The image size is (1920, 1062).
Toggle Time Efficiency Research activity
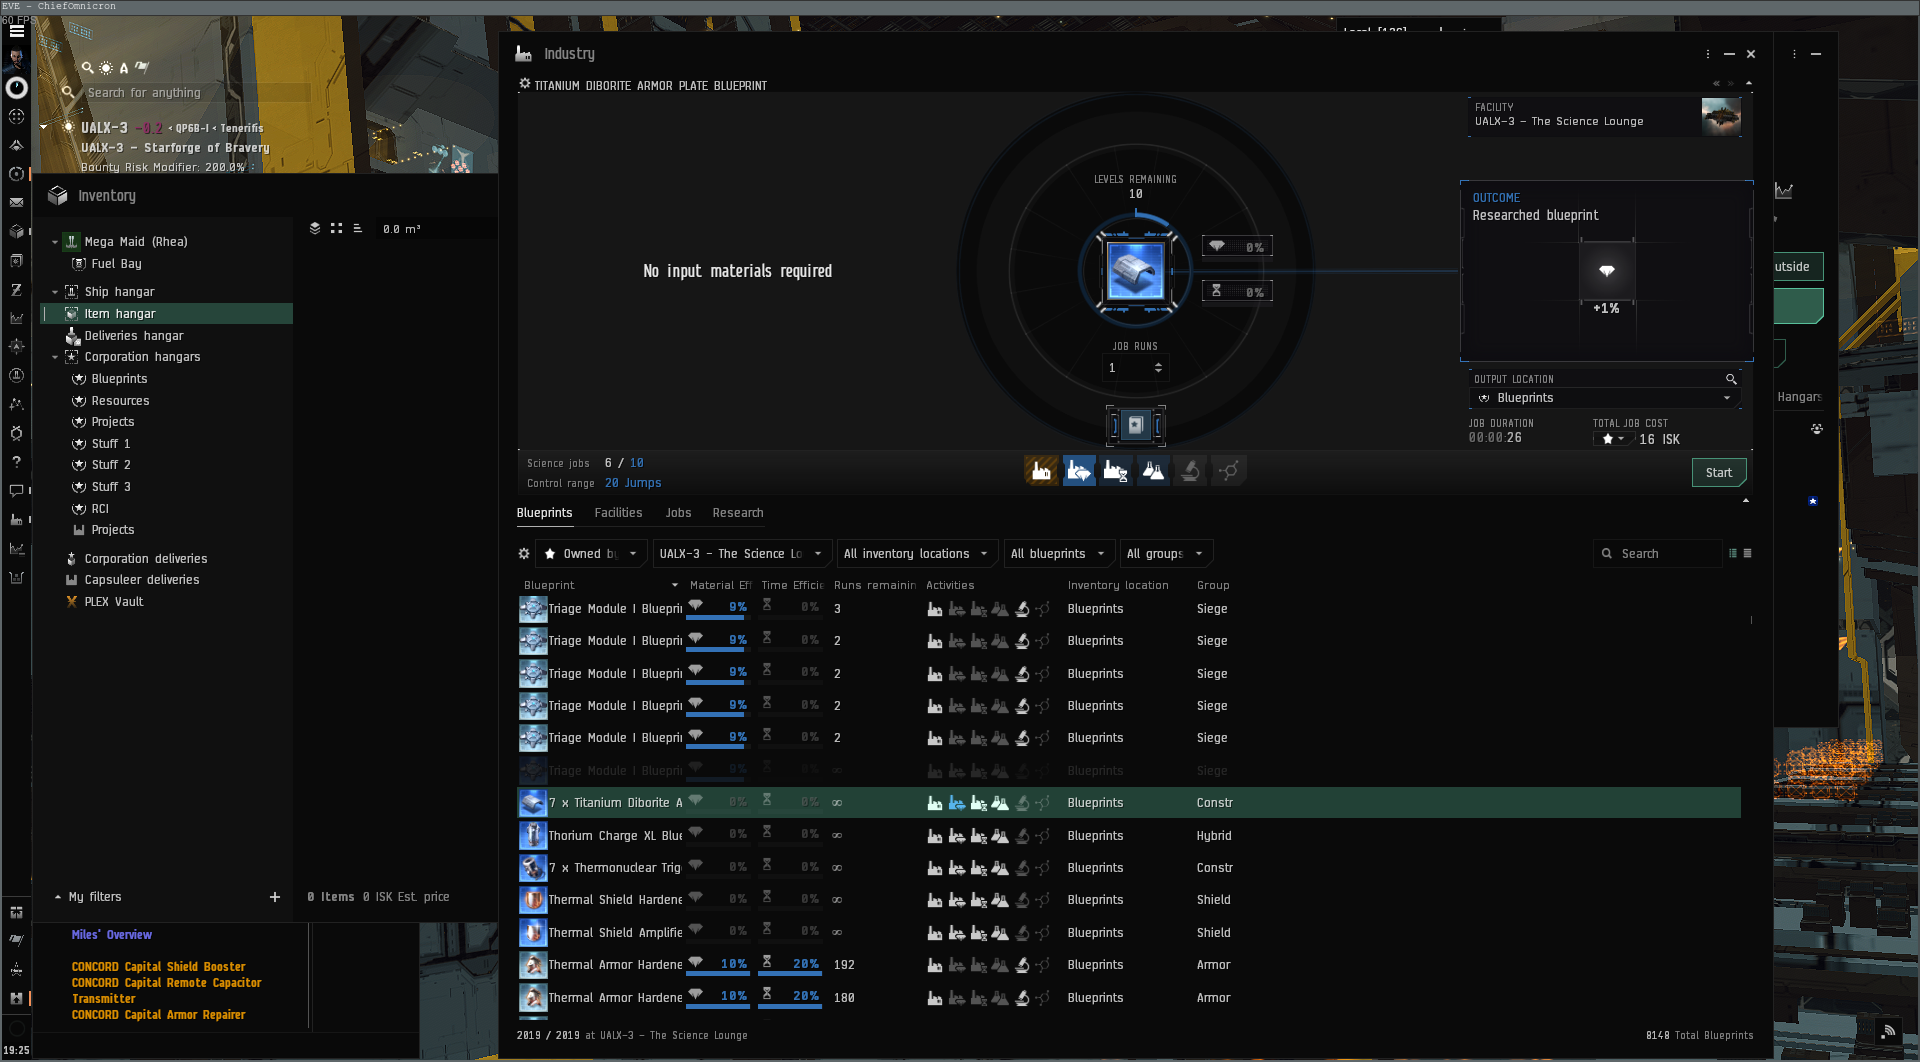pos(1115,471)
